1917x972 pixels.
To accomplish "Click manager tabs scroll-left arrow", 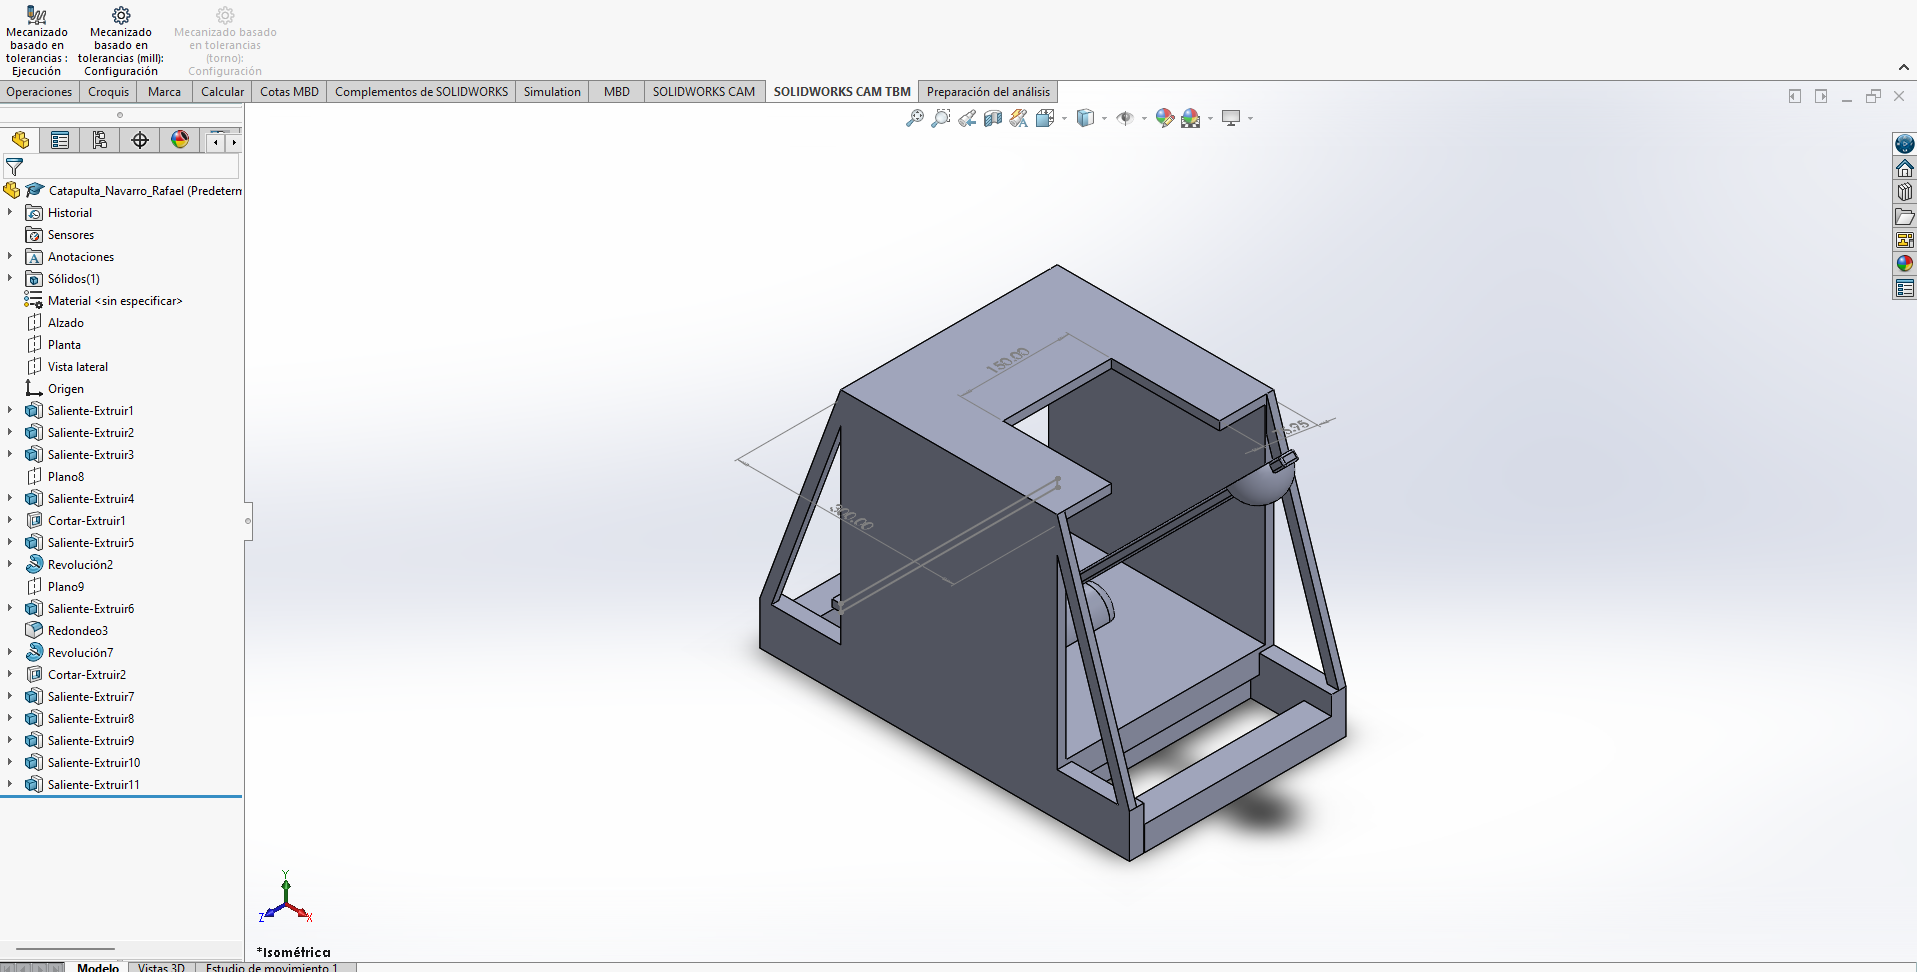I will click(x=216, y=142).
